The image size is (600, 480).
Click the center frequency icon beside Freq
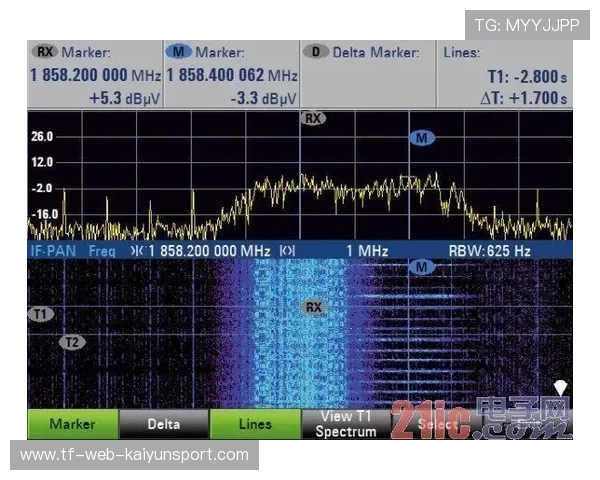138,251
